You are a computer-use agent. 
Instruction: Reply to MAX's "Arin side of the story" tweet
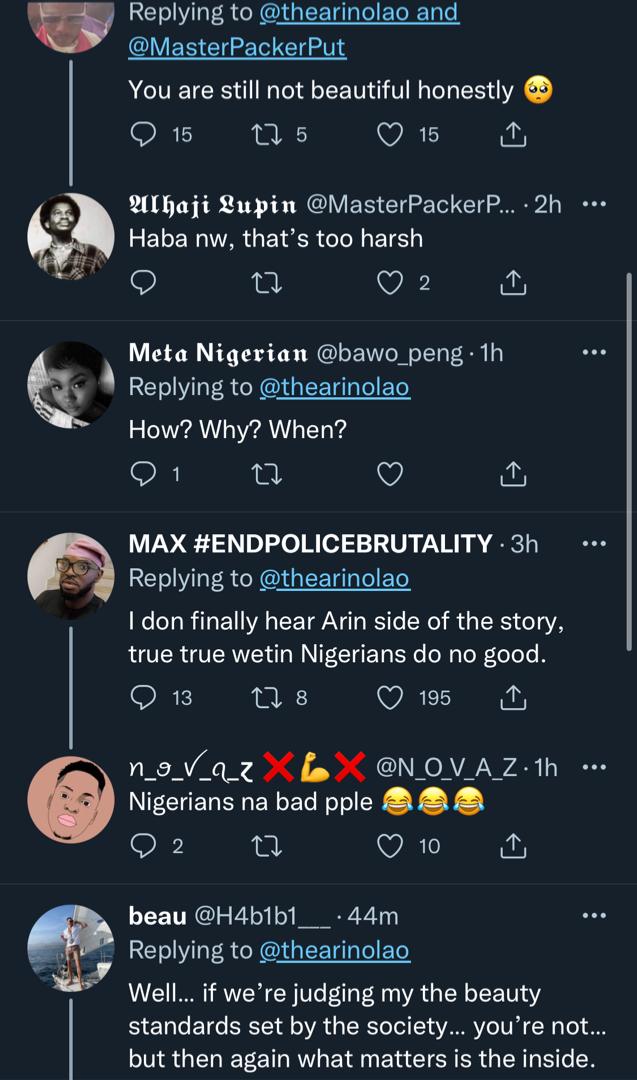[143, 697]
